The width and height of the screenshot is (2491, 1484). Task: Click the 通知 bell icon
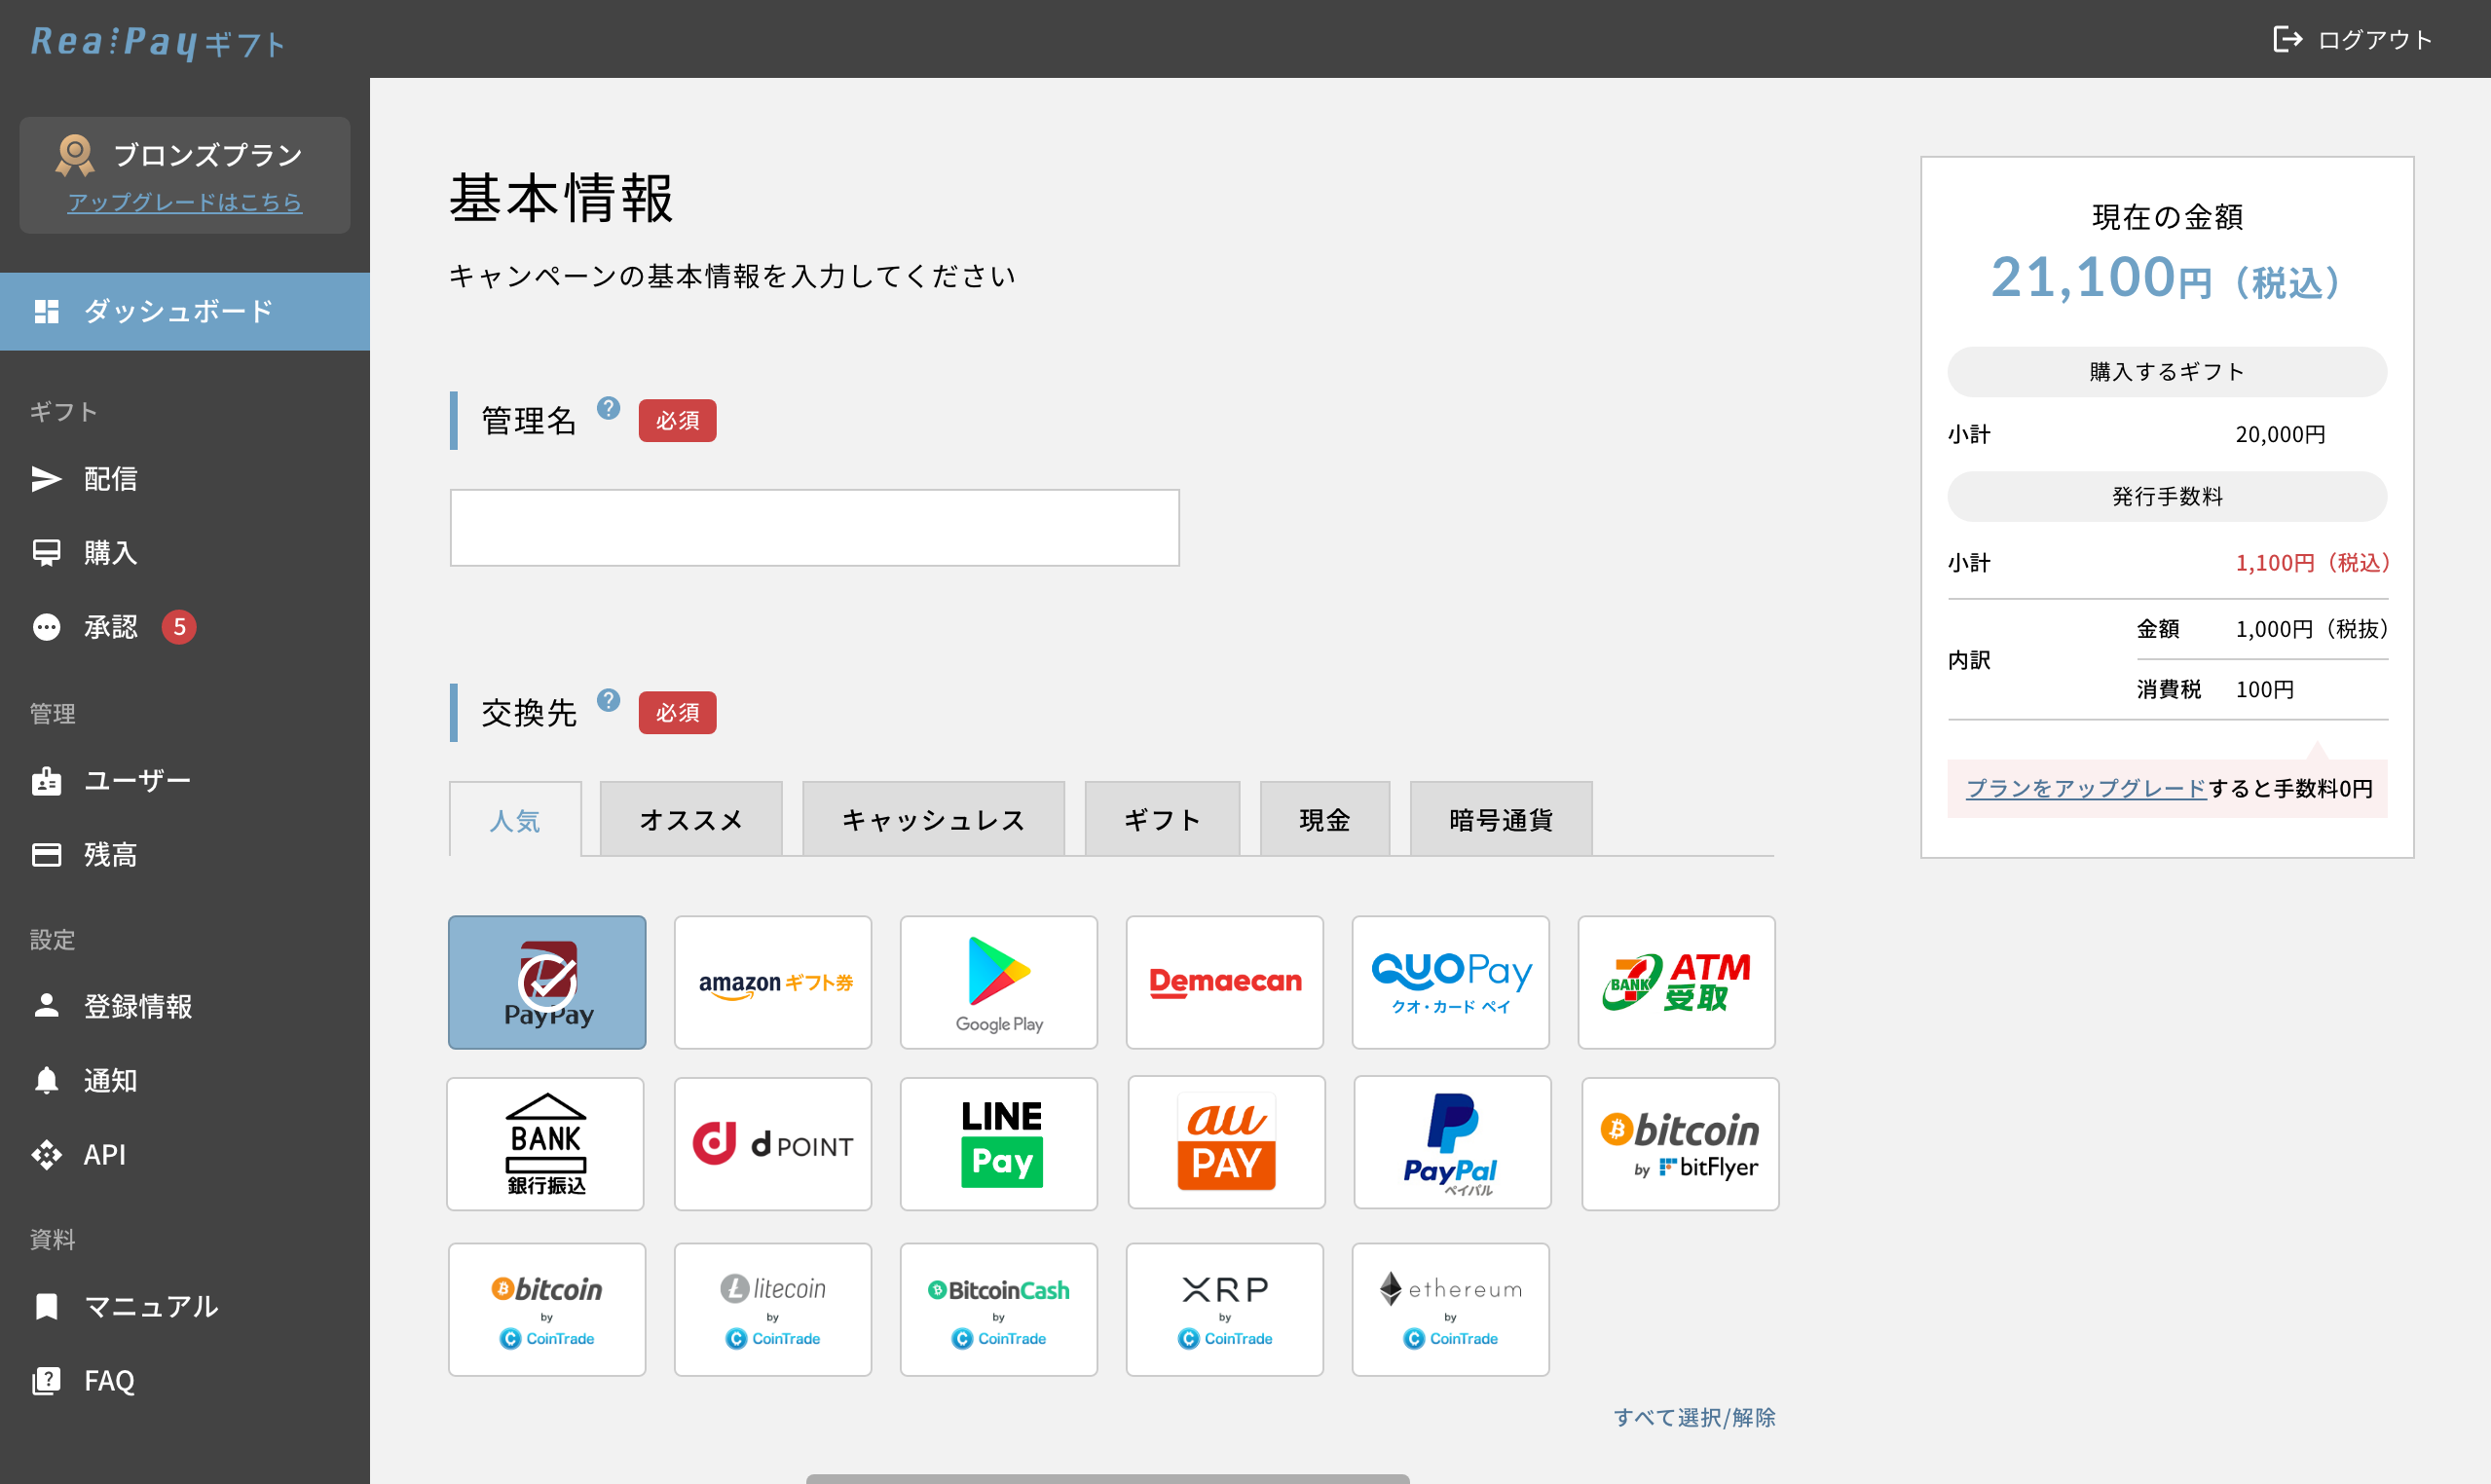tap(47, 1080)
